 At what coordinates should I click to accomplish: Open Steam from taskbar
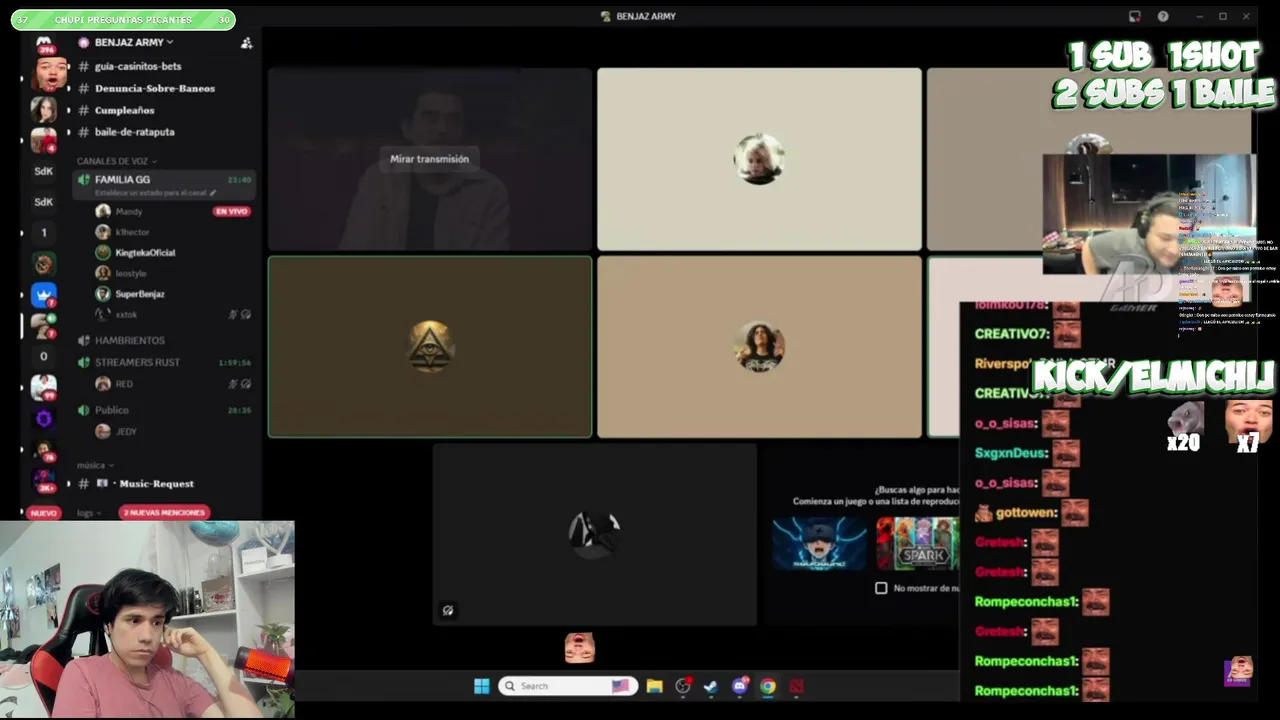tap(711, 686)
